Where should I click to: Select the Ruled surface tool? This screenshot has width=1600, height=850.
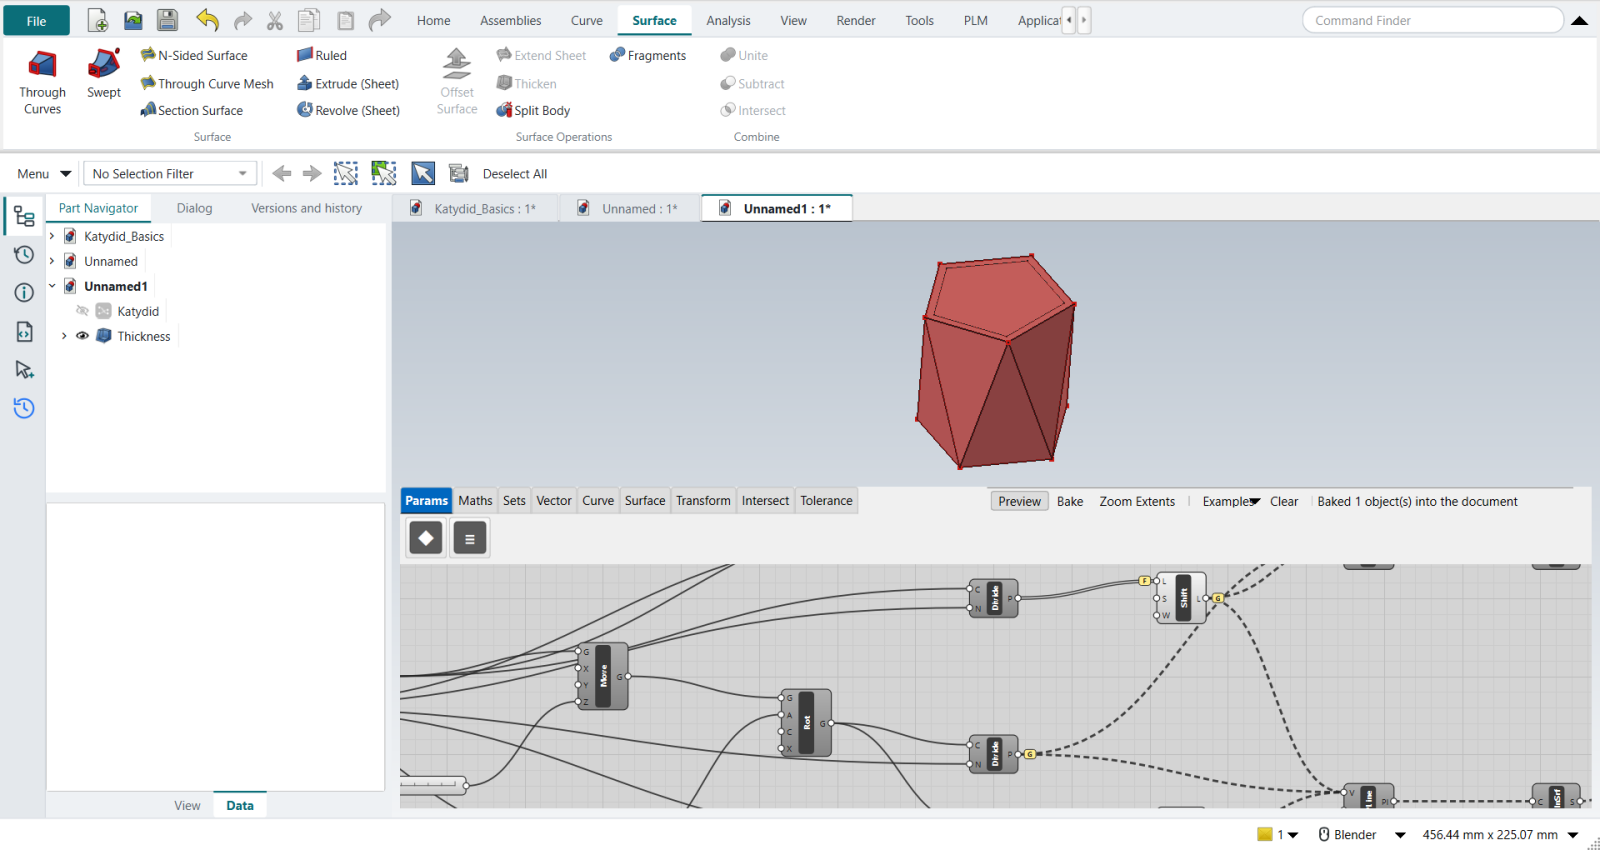click(322, 55)
